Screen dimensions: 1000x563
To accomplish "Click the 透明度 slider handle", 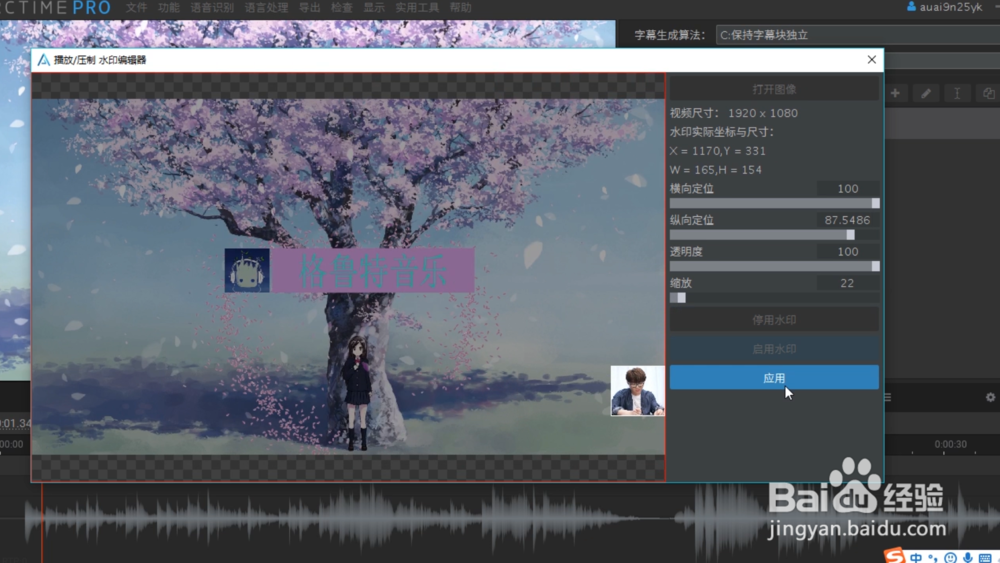I will pos(875,267).
